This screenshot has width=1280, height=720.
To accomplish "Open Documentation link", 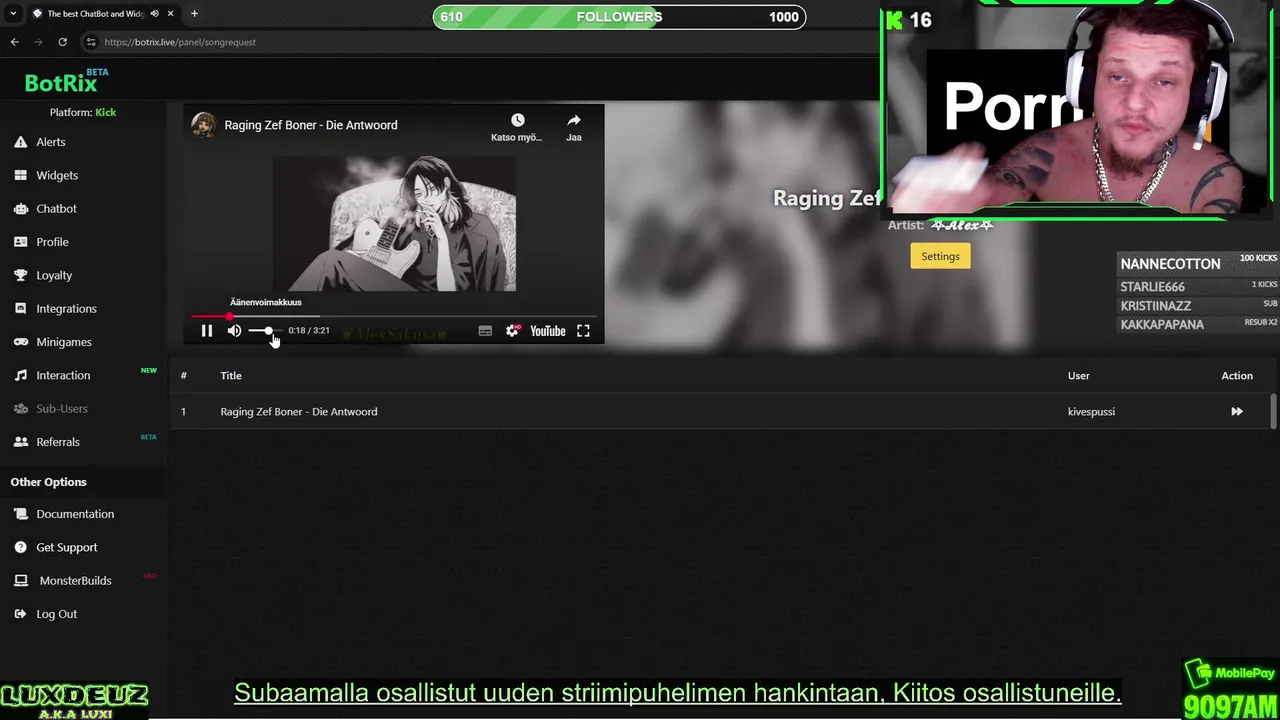I will [x=75, y=514].
